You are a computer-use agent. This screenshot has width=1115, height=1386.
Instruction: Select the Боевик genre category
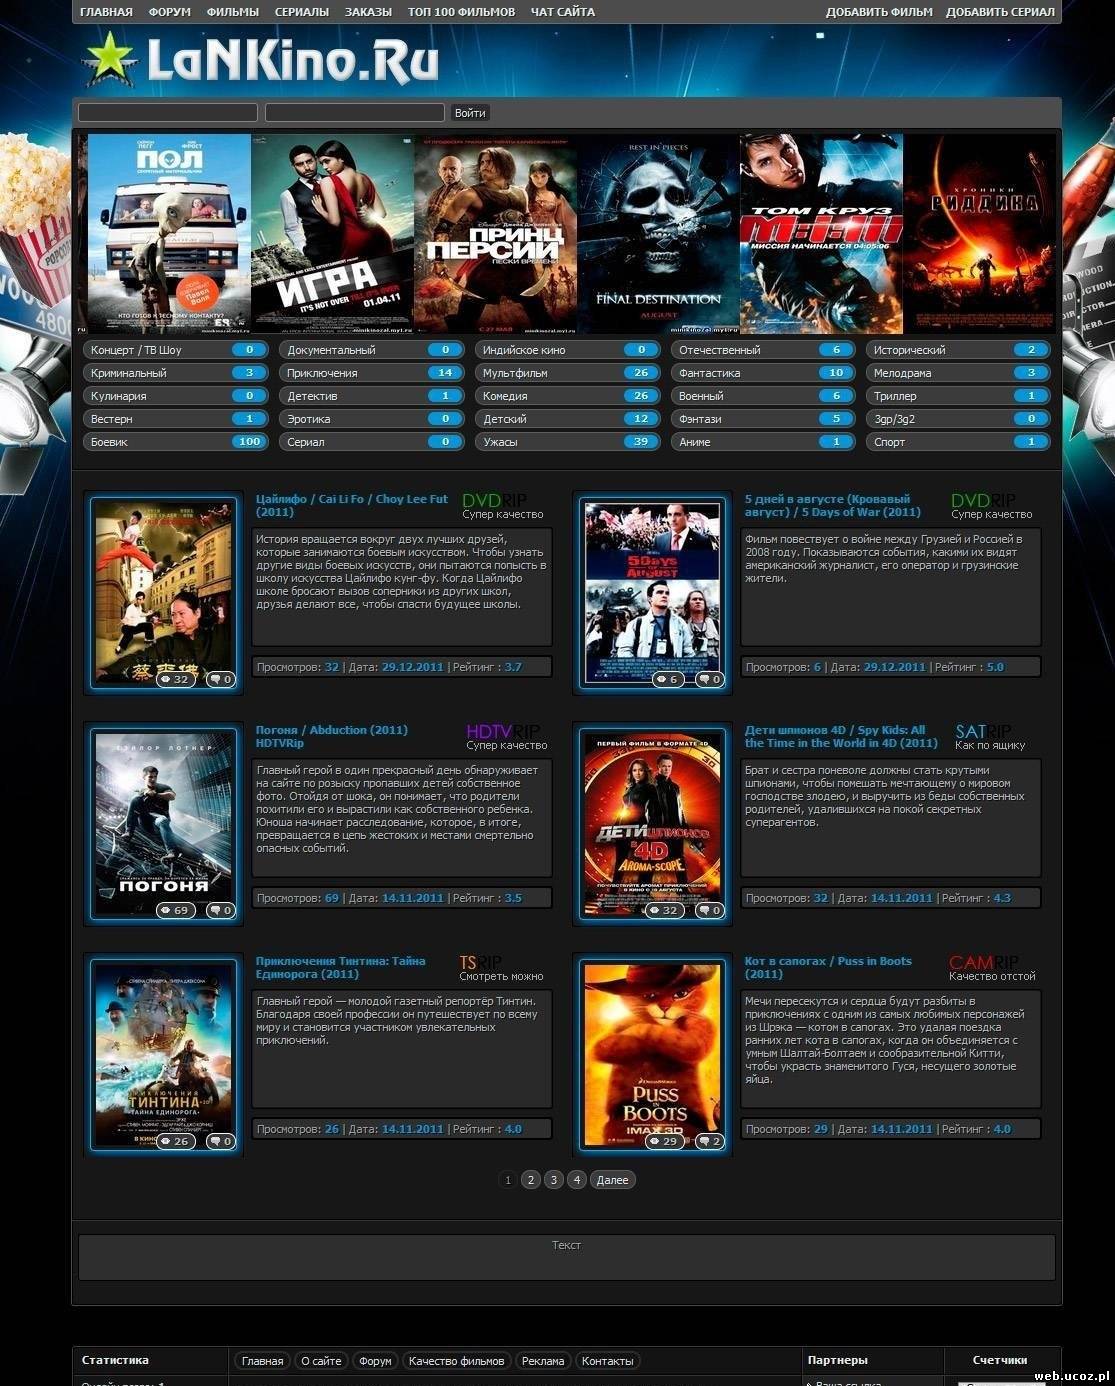point(175,442)
